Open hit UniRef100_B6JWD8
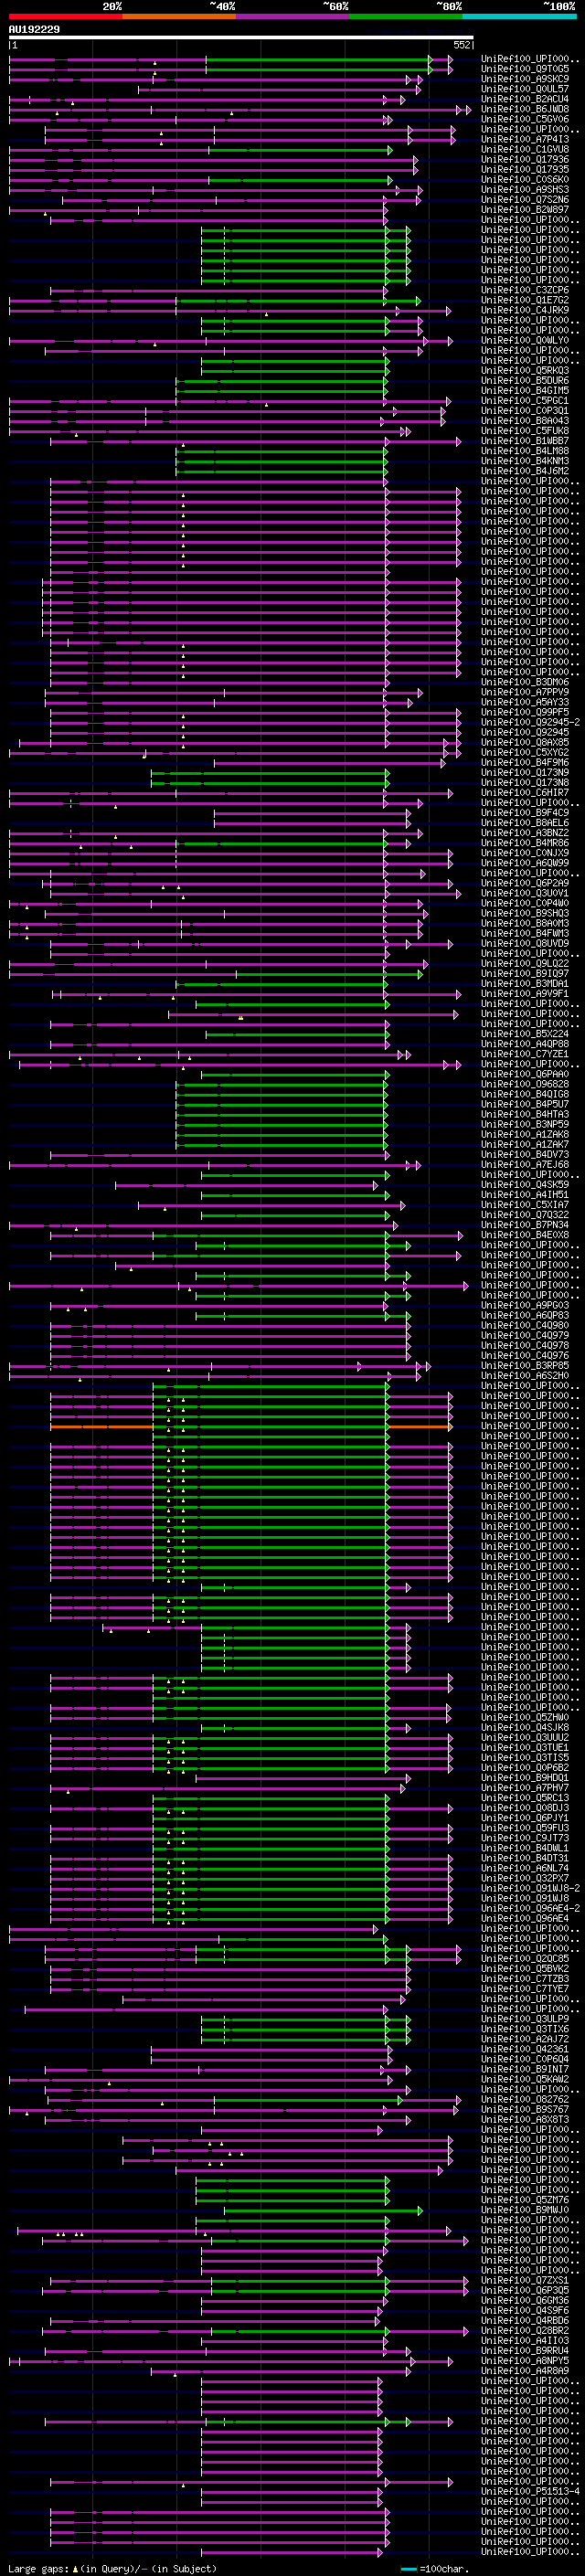585x2576 pixels. point(525,109)
